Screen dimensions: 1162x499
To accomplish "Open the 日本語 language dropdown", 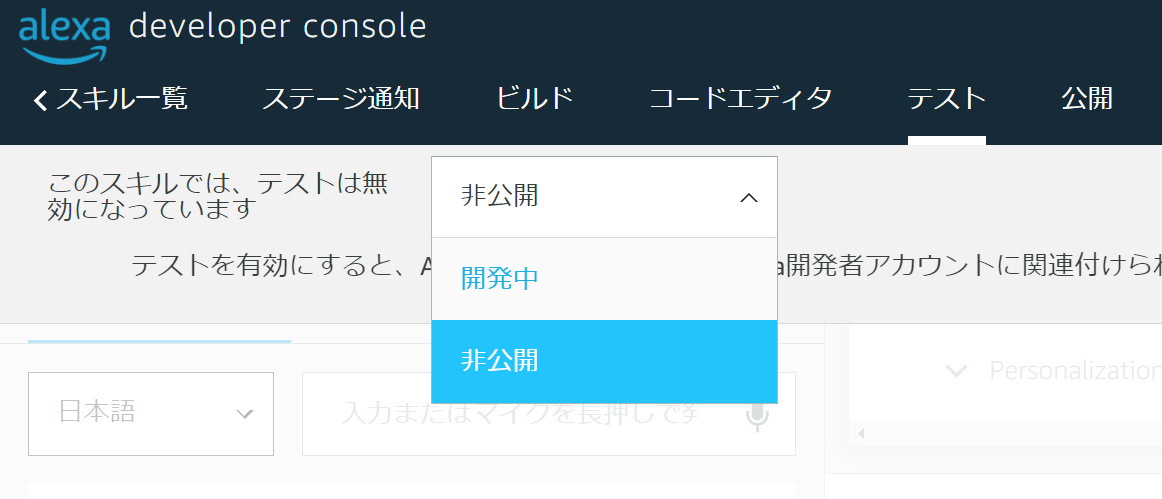I will tap(150, 414).
